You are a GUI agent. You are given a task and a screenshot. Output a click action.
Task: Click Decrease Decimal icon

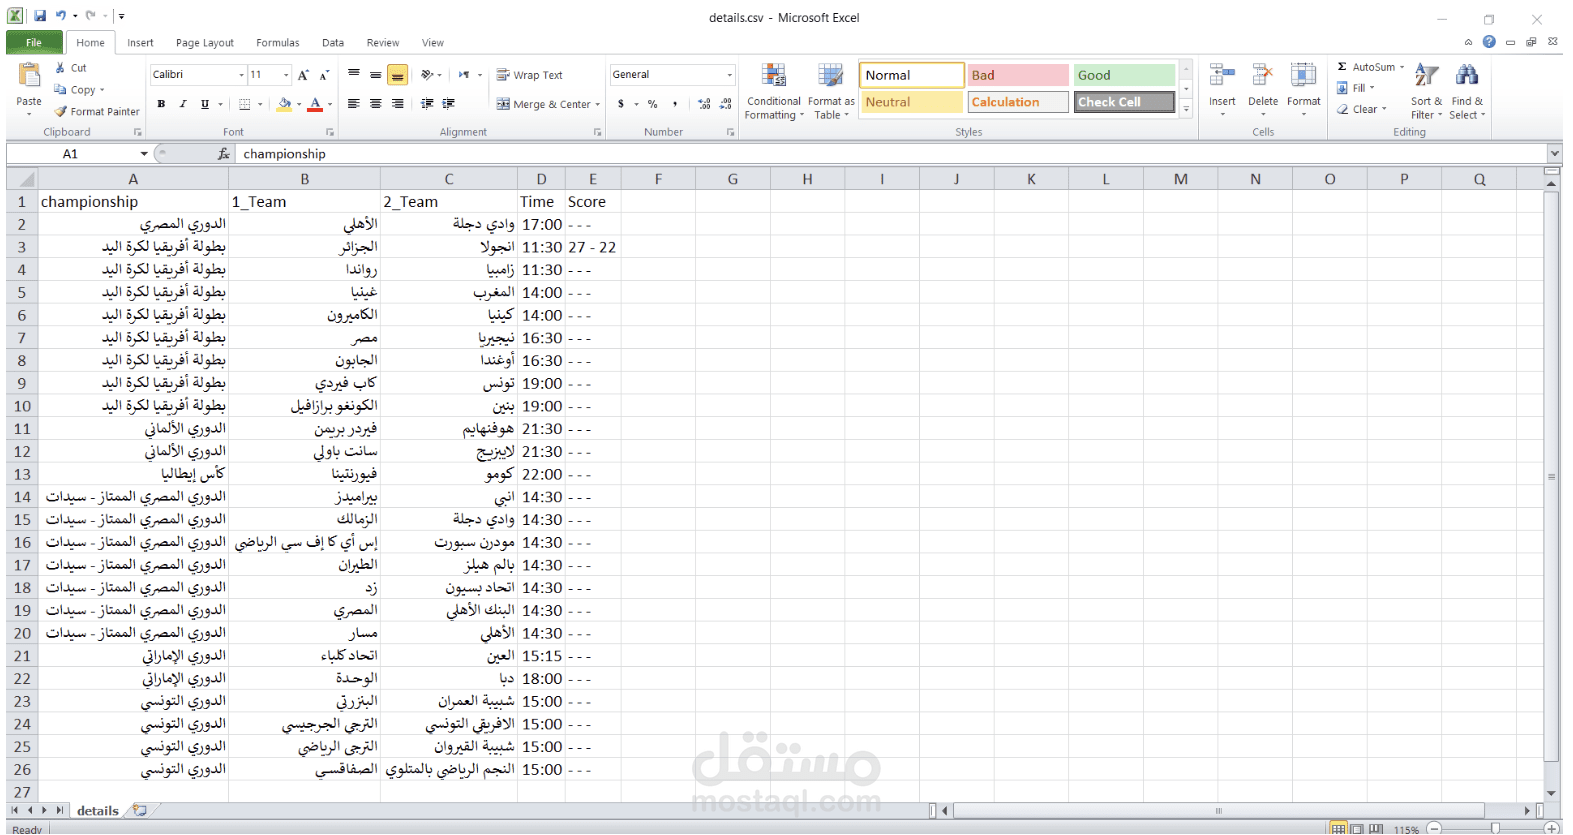click(726, 104)
